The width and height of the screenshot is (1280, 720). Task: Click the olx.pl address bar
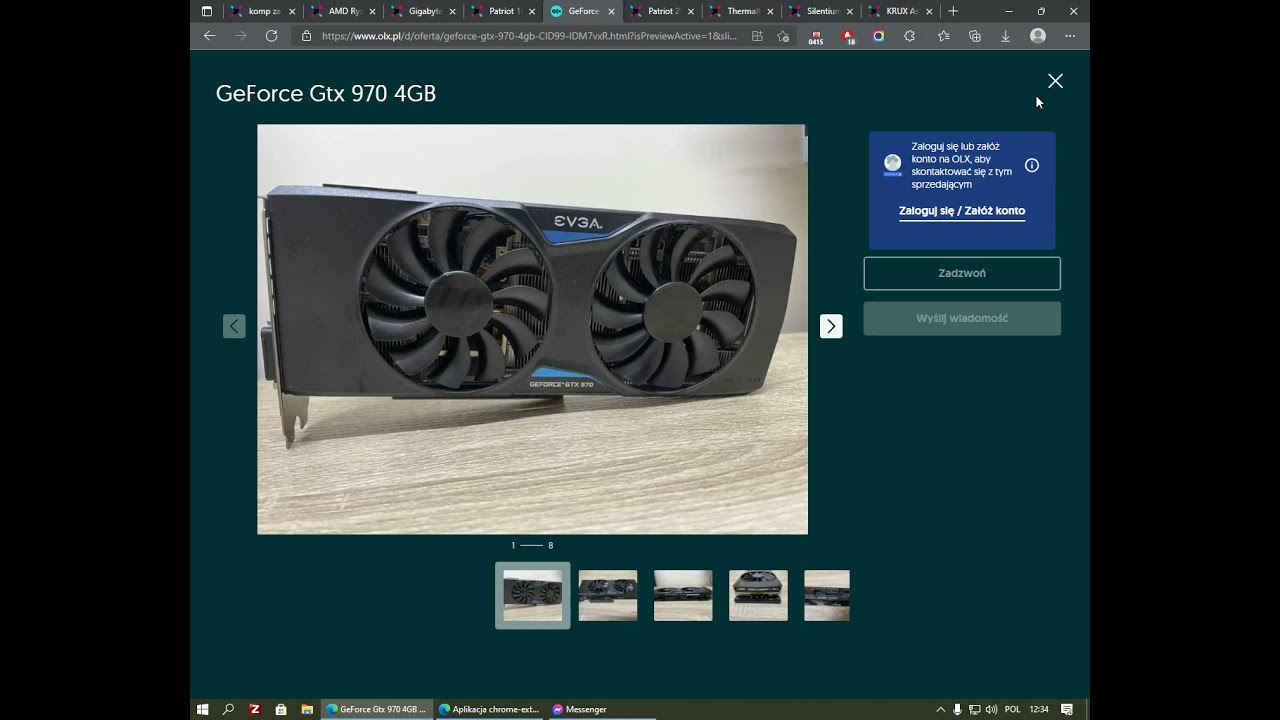529,36
